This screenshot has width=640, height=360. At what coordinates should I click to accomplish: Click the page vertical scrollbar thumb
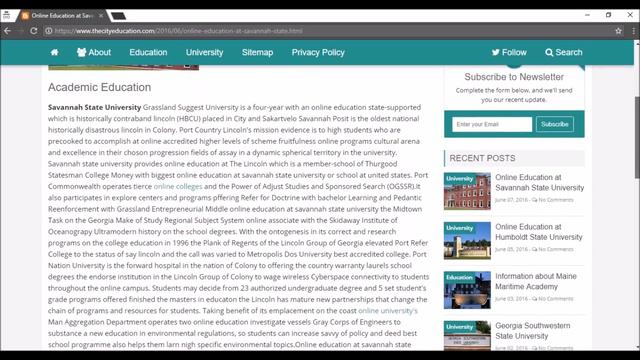pyautogui.click(x=637, y=137)
